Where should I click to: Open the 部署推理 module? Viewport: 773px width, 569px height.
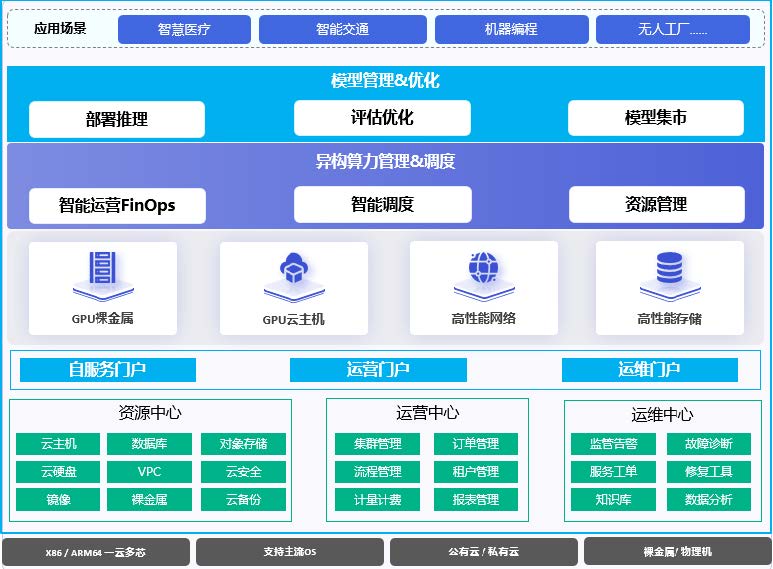tap(117, 119)
